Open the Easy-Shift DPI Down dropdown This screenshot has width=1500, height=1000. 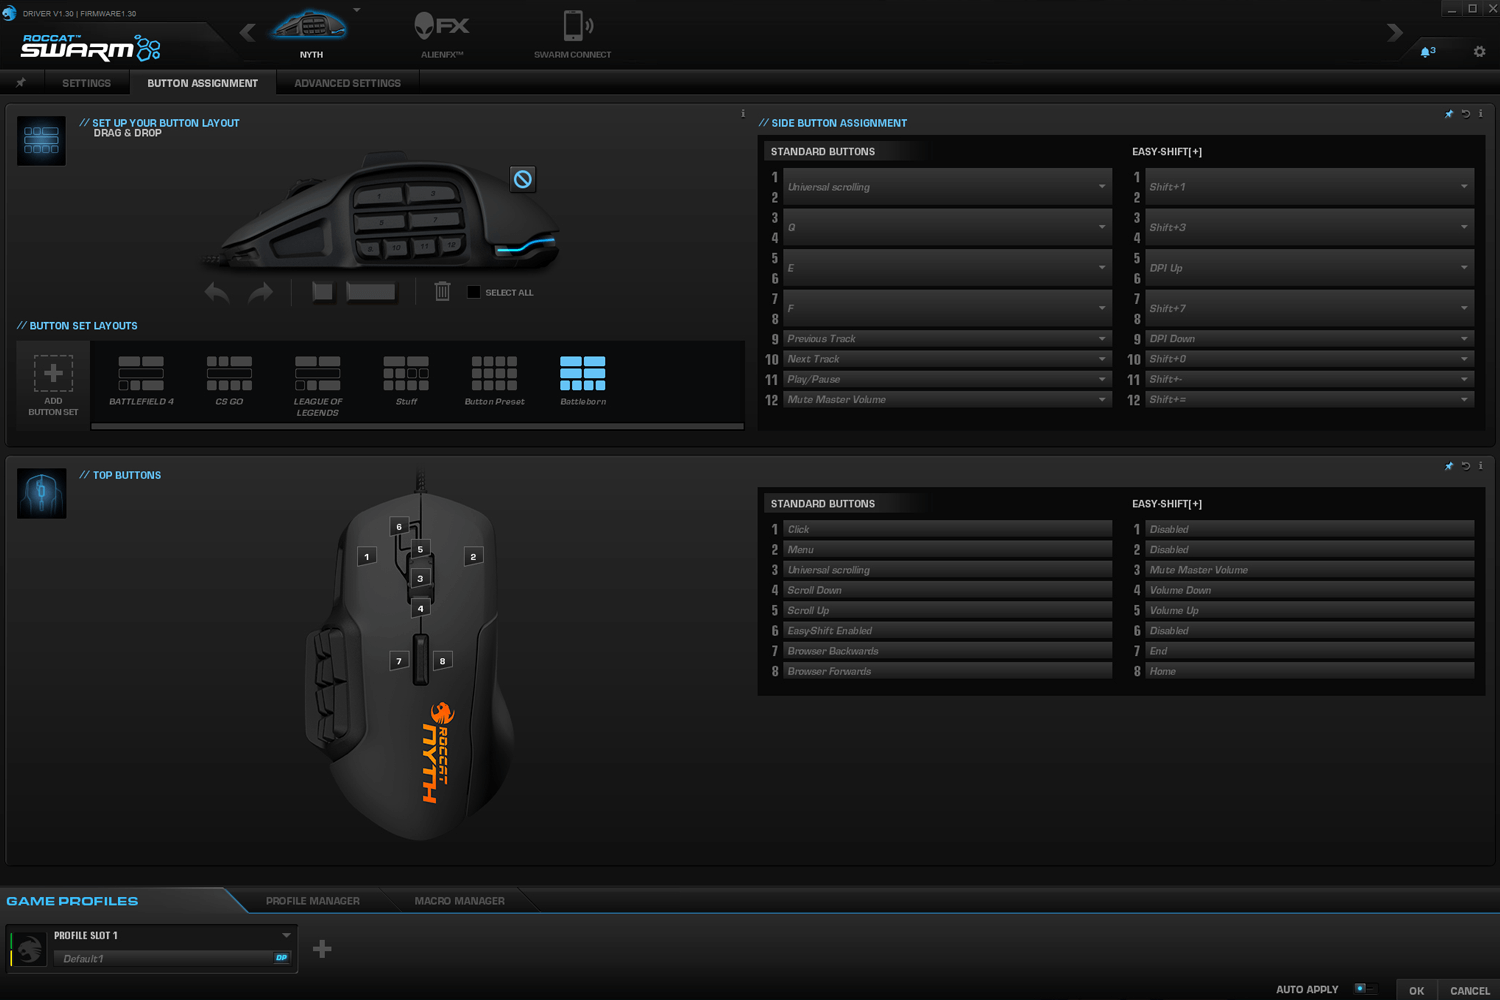(x=1309, y=339)
